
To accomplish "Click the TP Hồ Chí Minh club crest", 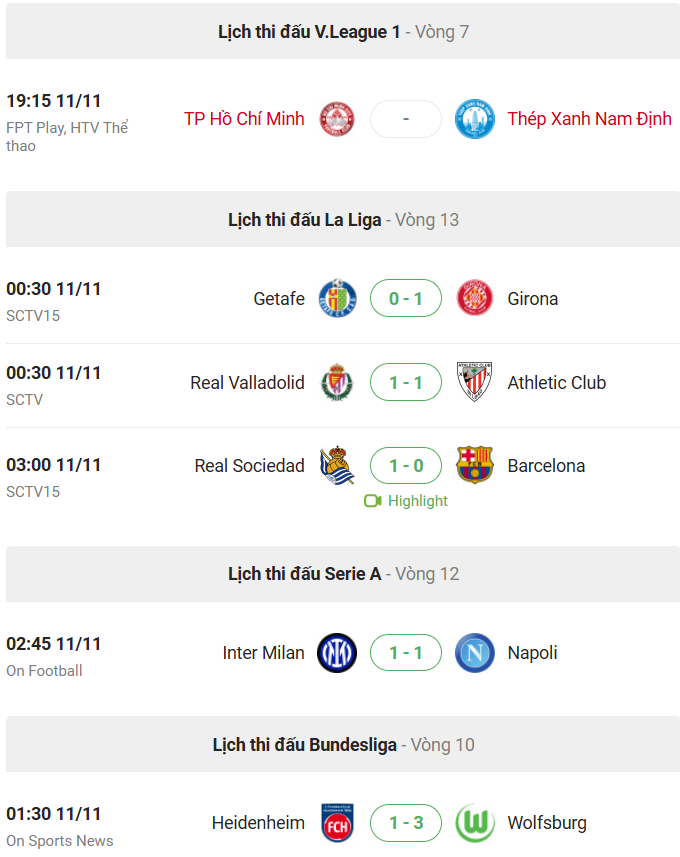I will [x=337, y=119].
